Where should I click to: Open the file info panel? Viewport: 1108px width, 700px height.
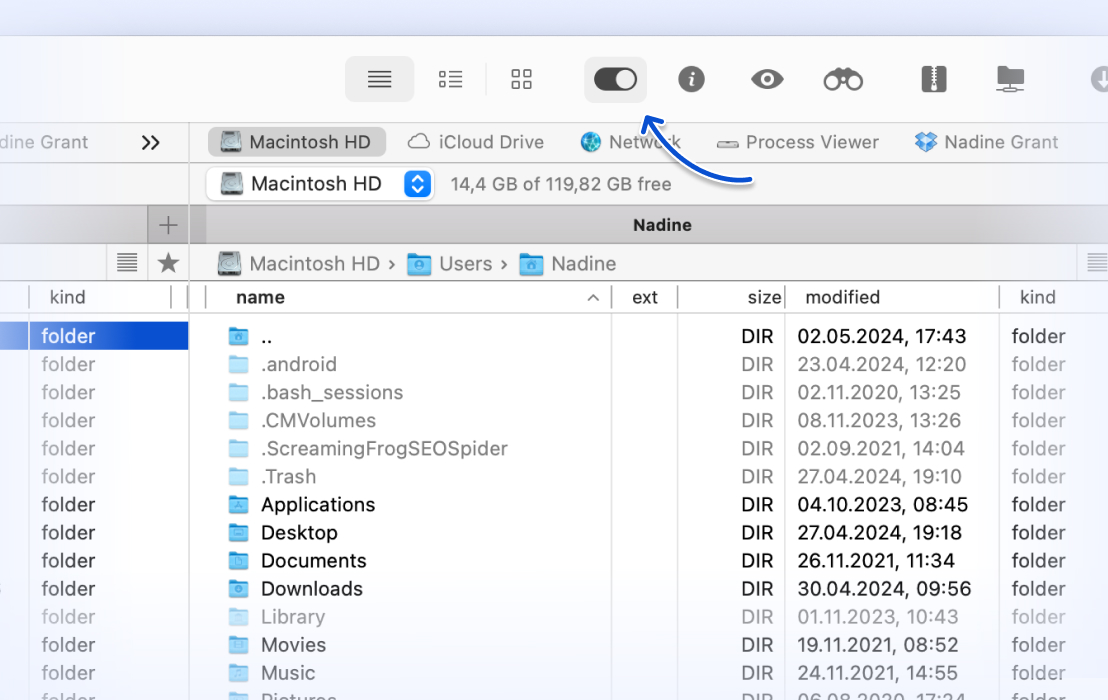coord(691,79)
